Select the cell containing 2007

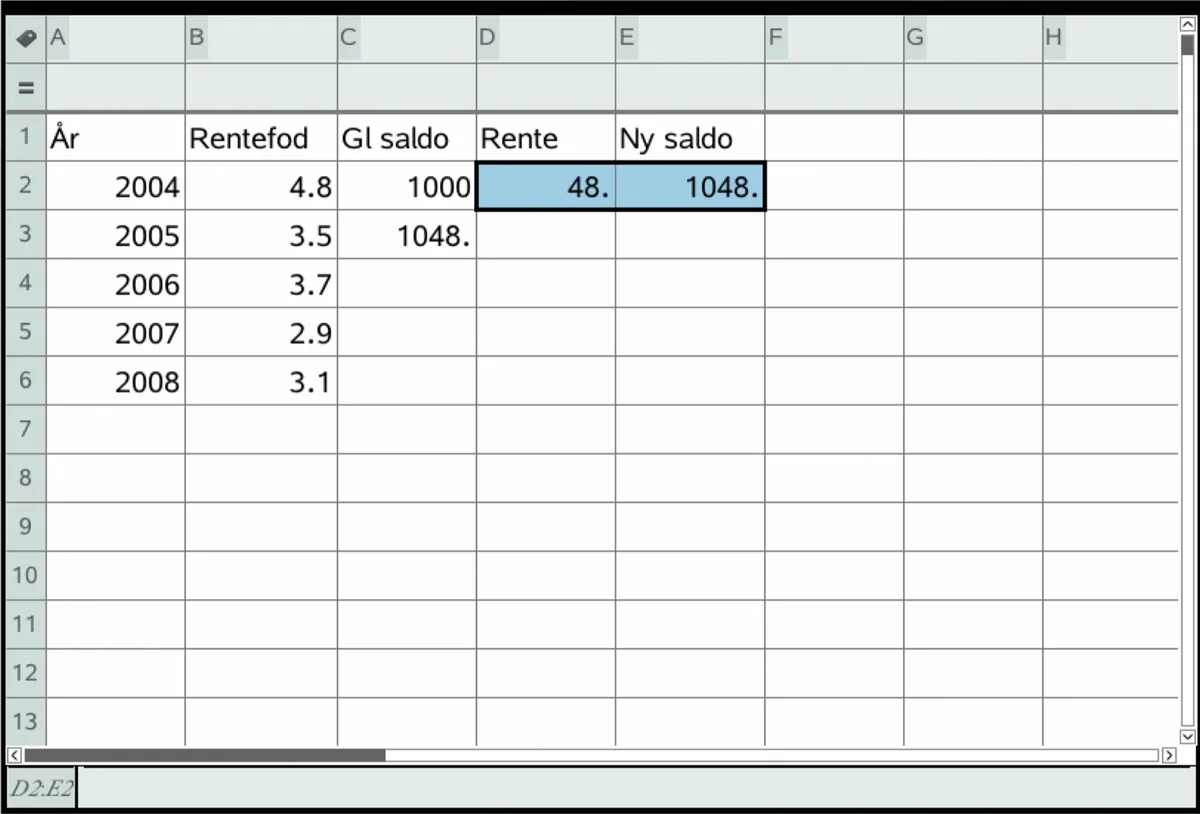coord(116,333)
